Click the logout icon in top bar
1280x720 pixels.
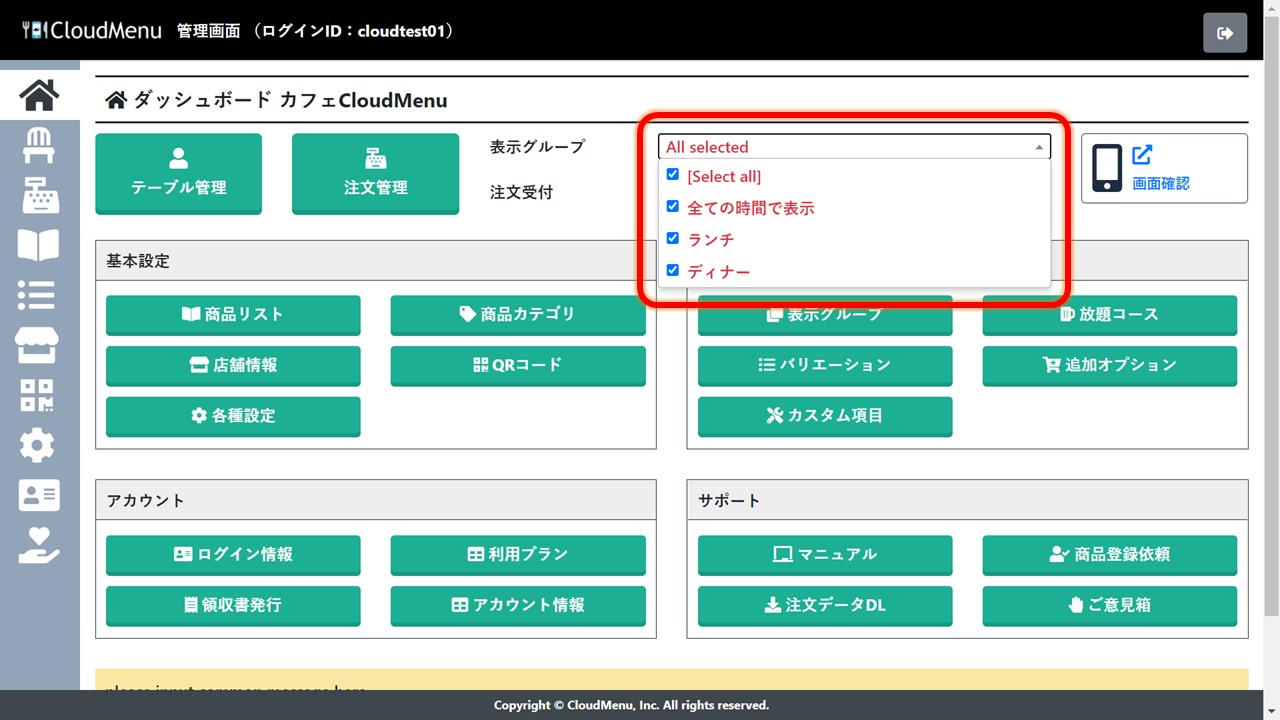pos(1225,33)
